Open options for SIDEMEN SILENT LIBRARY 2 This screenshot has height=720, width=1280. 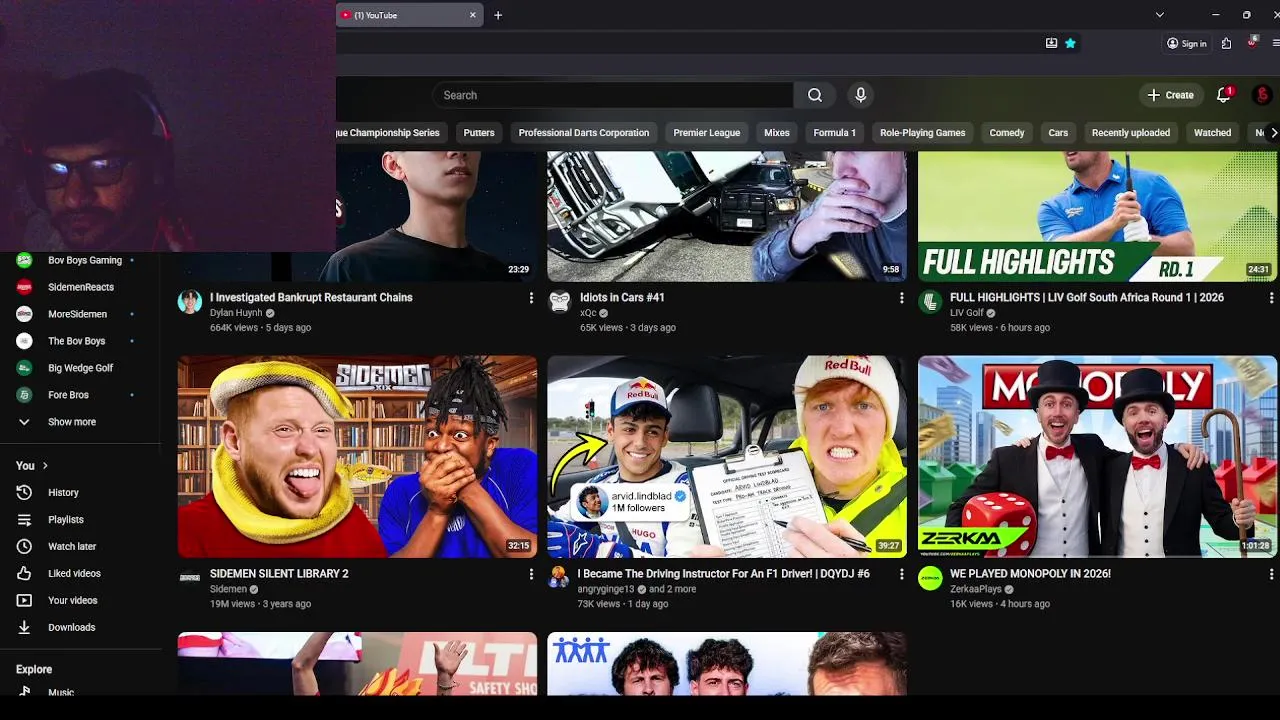tap(531, 574)
